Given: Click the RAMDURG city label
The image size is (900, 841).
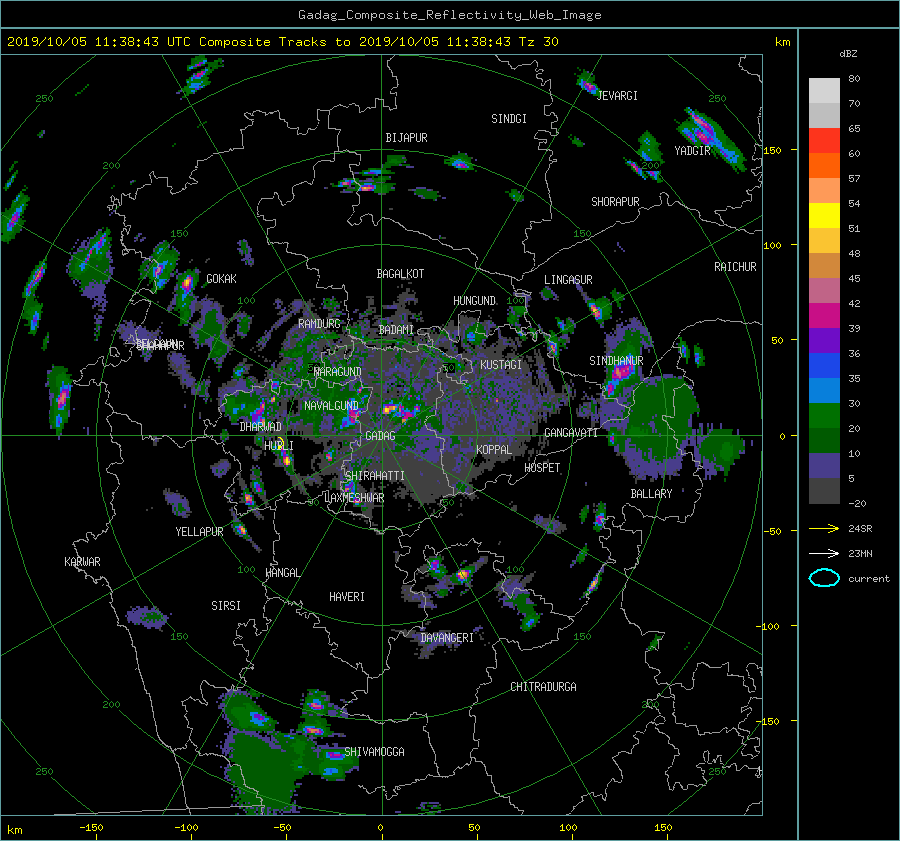Looking at the screenshot, I should point(319,324).
